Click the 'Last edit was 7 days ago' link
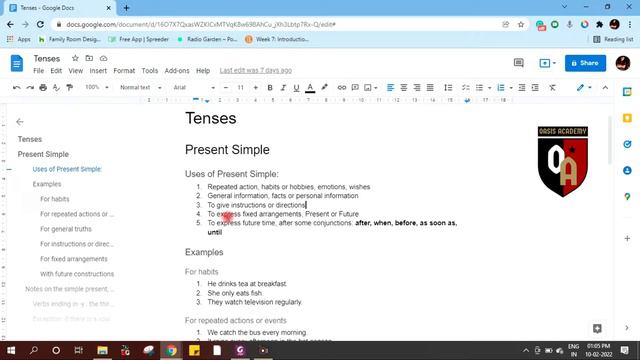 tap(256, 71)
